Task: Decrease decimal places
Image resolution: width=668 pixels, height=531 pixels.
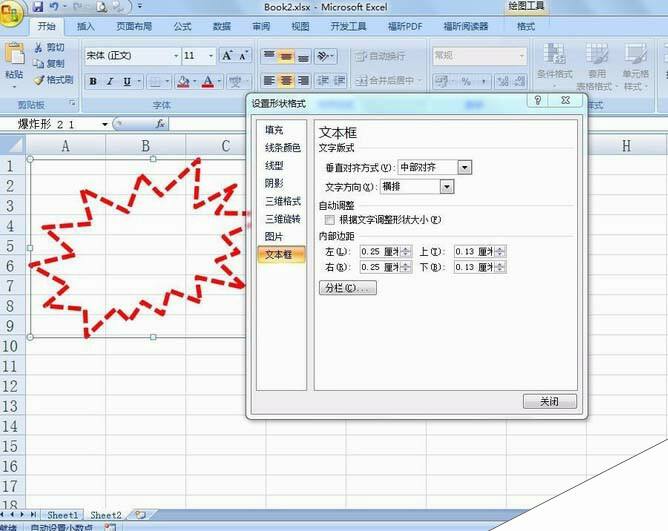Action: tap(519, 81)
